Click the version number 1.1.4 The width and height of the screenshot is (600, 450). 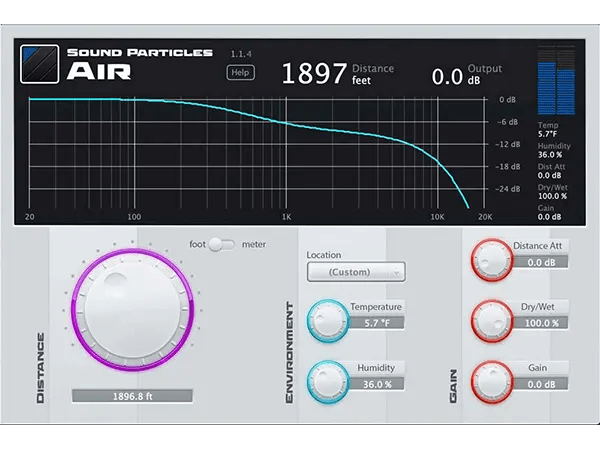click(241, 54)
